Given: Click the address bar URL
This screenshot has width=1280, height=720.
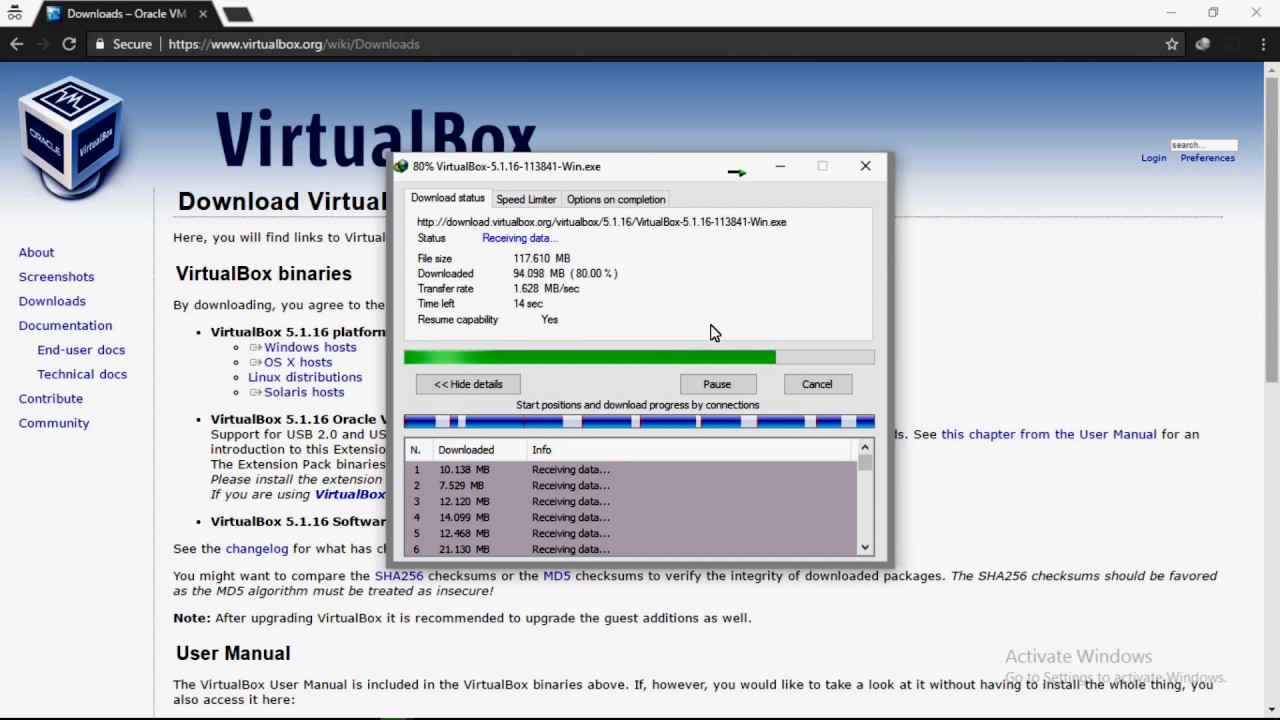Looking at the screenshot, I should pos(294,44).
